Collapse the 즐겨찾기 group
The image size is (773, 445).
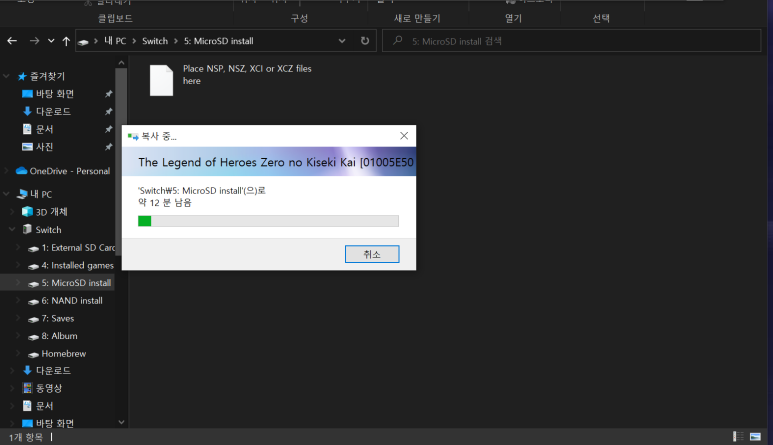[6, 76]
